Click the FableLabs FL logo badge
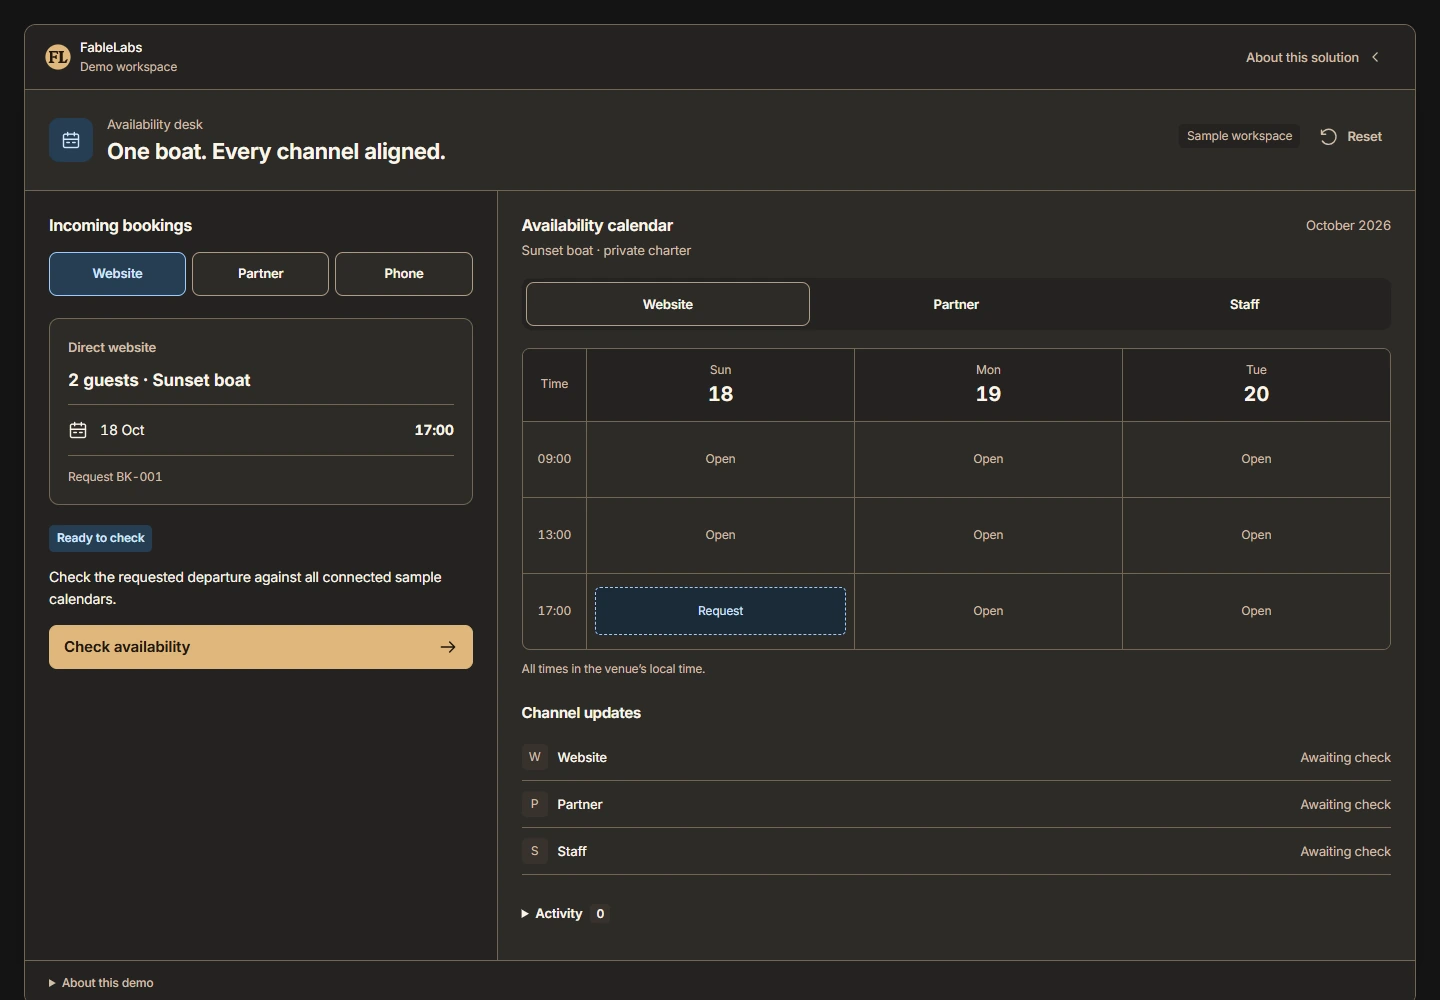The width and height of the screenshot is (1440, 1000). pyautogui.click(x=58, y=57)
